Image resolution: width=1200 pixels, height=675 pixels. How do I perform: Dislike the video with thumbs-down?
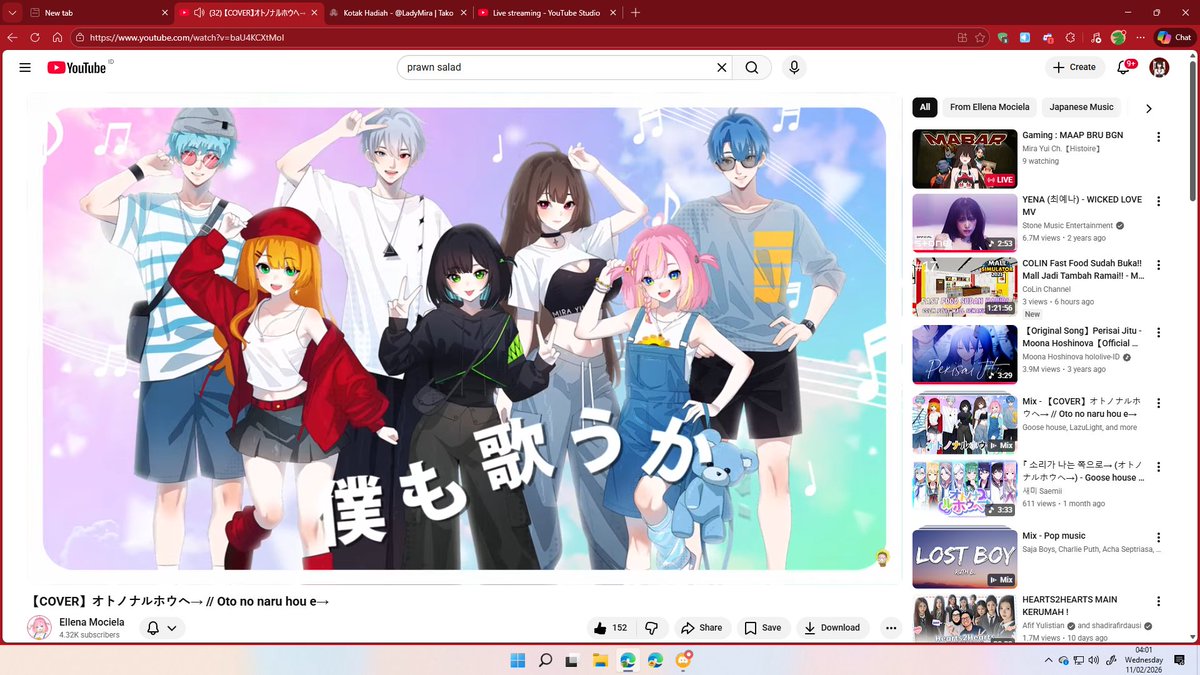coord(651,628)
